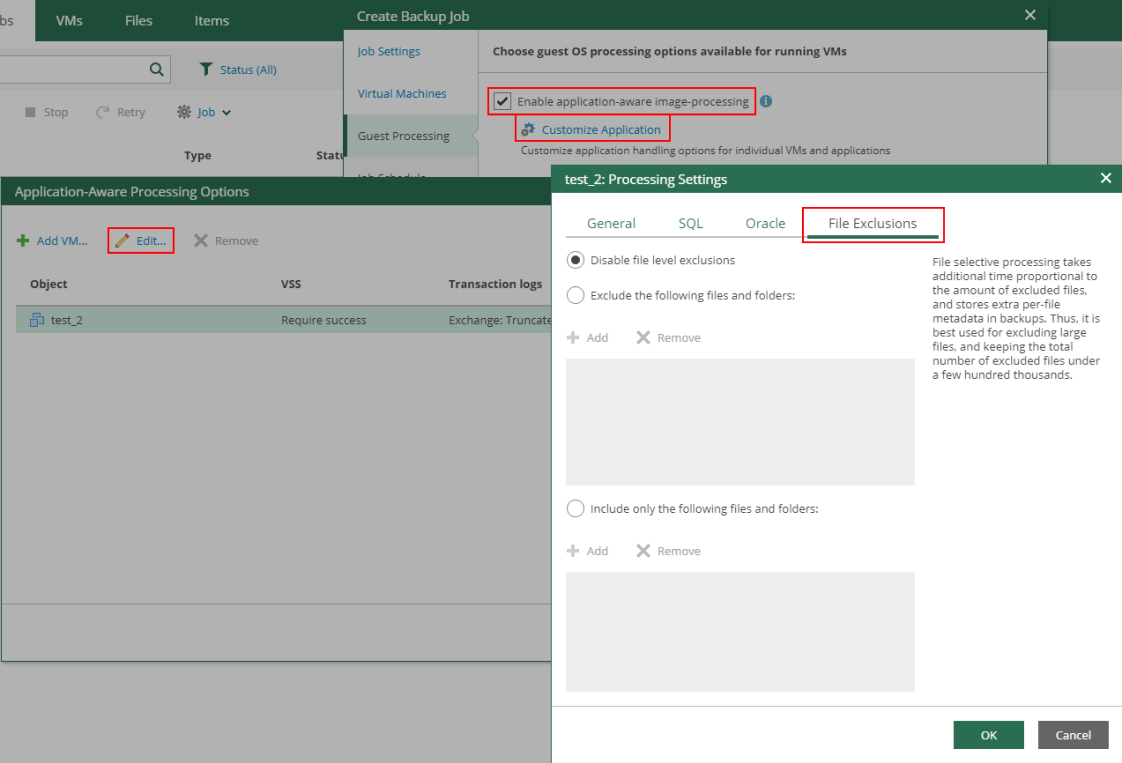
Task: Close the Processing Settings dialog
Action: pos(1105,178)
